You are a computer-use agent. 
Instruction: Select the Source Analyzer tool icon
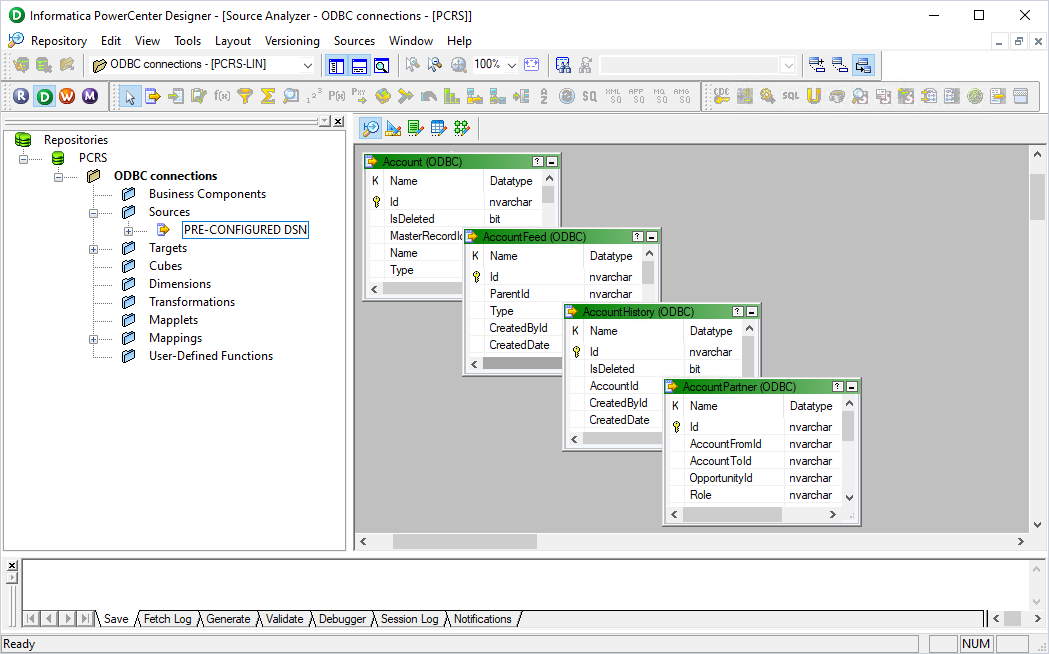(369, 128)
